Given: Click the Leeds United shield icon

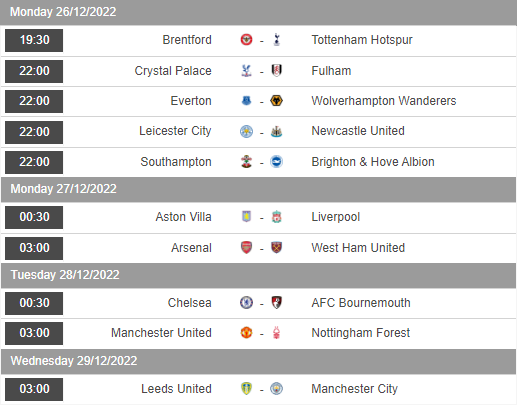Looking at the screenshot, I should click(246, 389).
